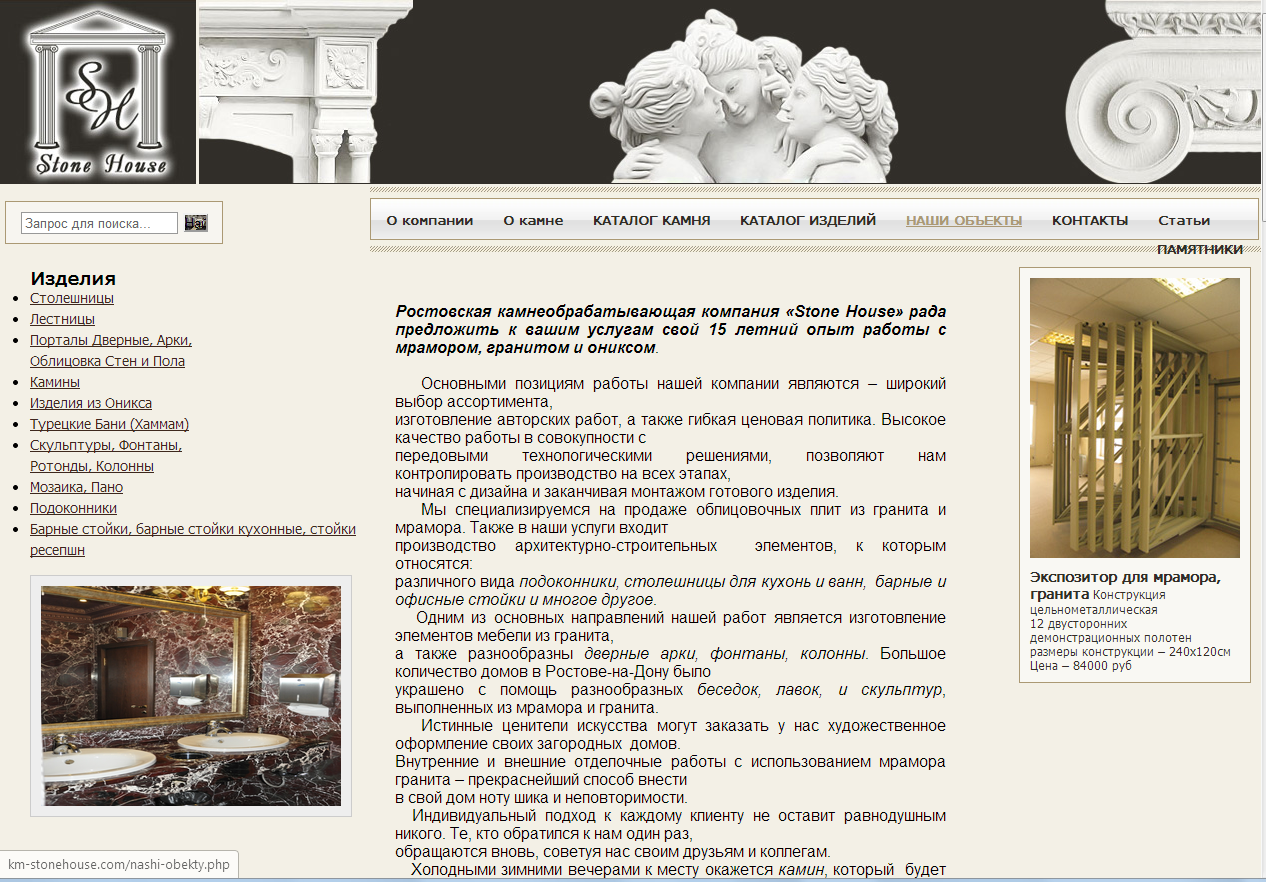Open Изделия из Оникса link
This screenshot has width=1266, height=882.
(91, 403)
